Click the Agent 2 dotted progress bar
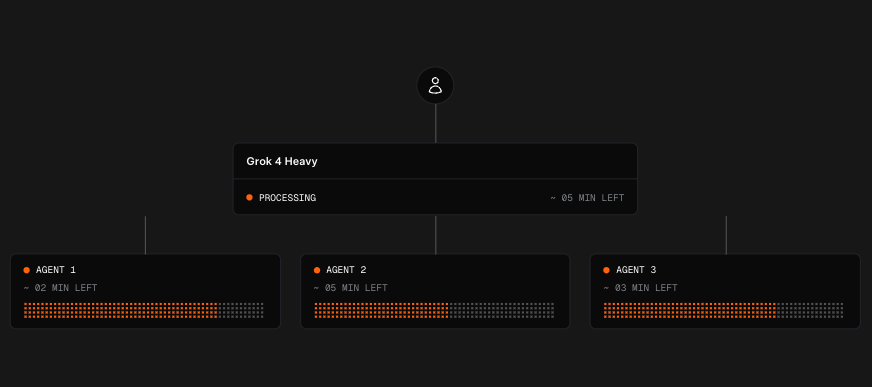 click(434, 310)
